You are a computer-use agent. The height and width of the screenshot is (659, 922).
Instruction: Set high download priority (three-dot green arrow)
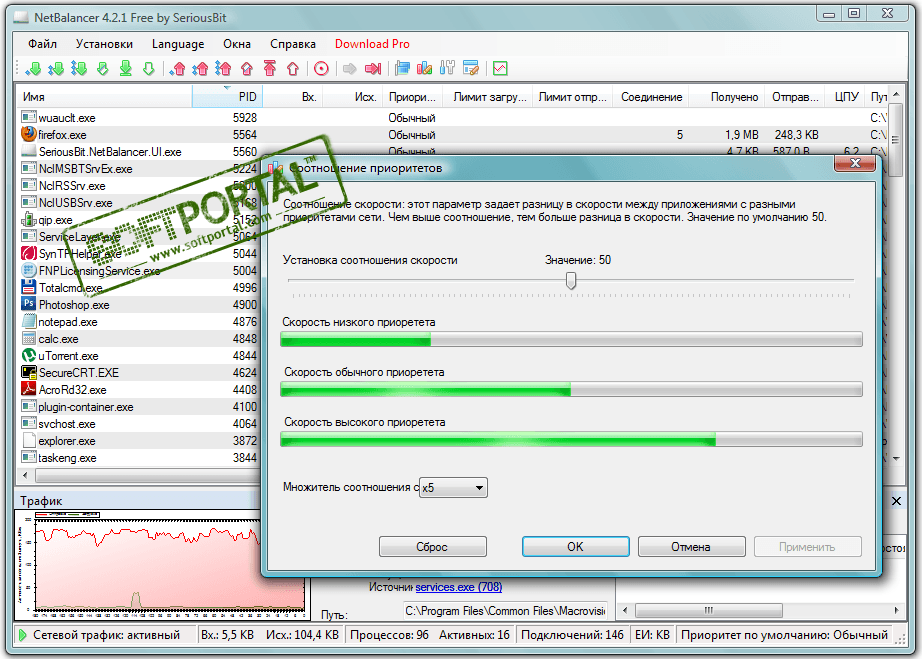point(79,68)
